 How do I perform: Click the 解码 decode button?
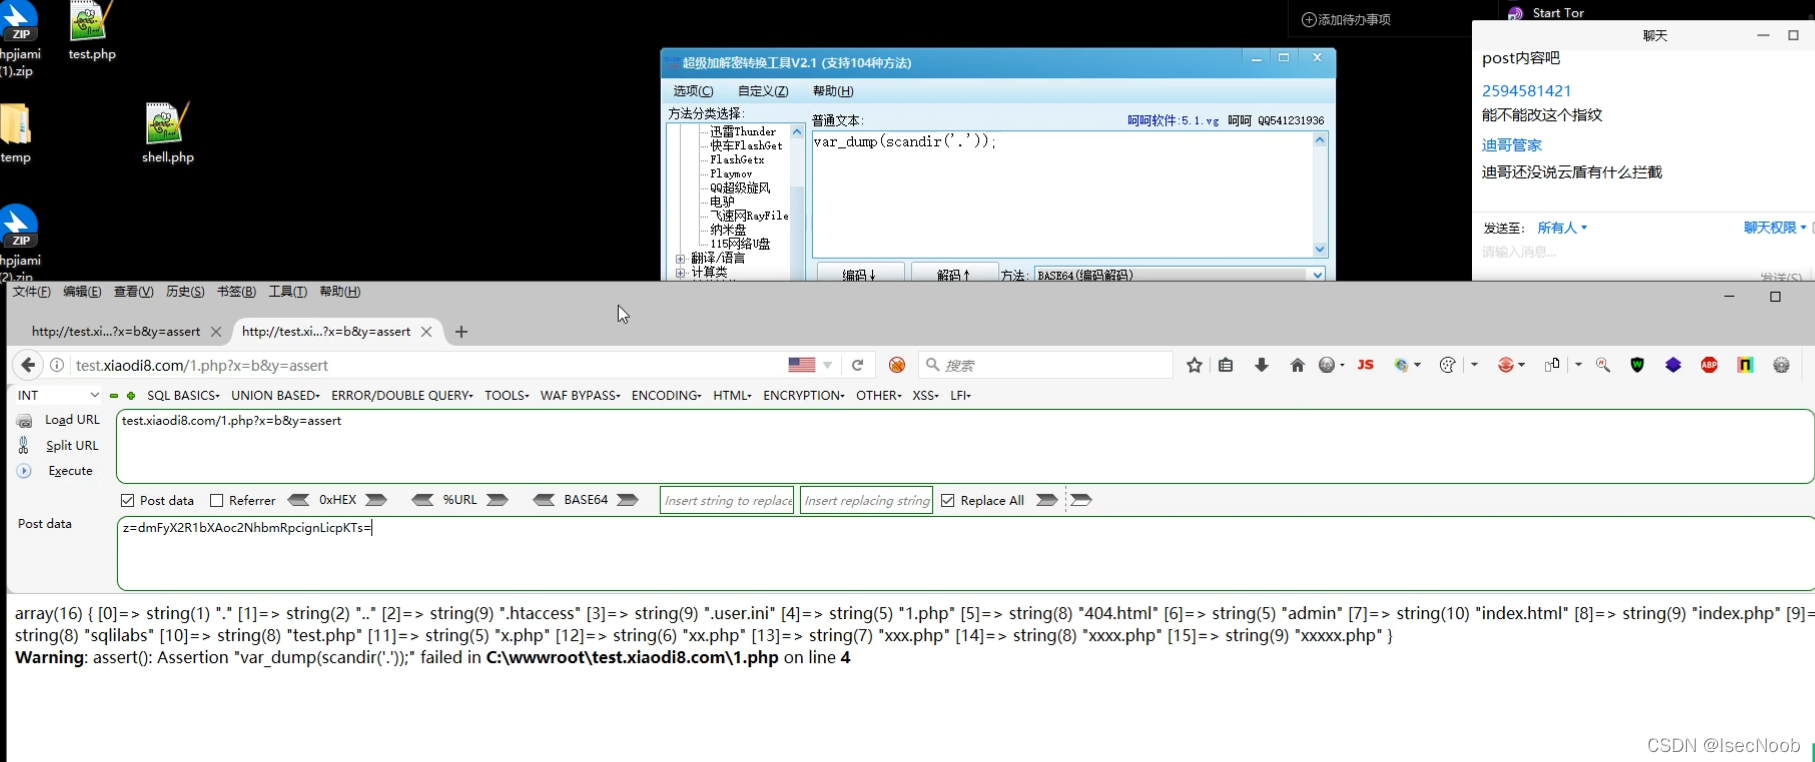coord(954,274)
